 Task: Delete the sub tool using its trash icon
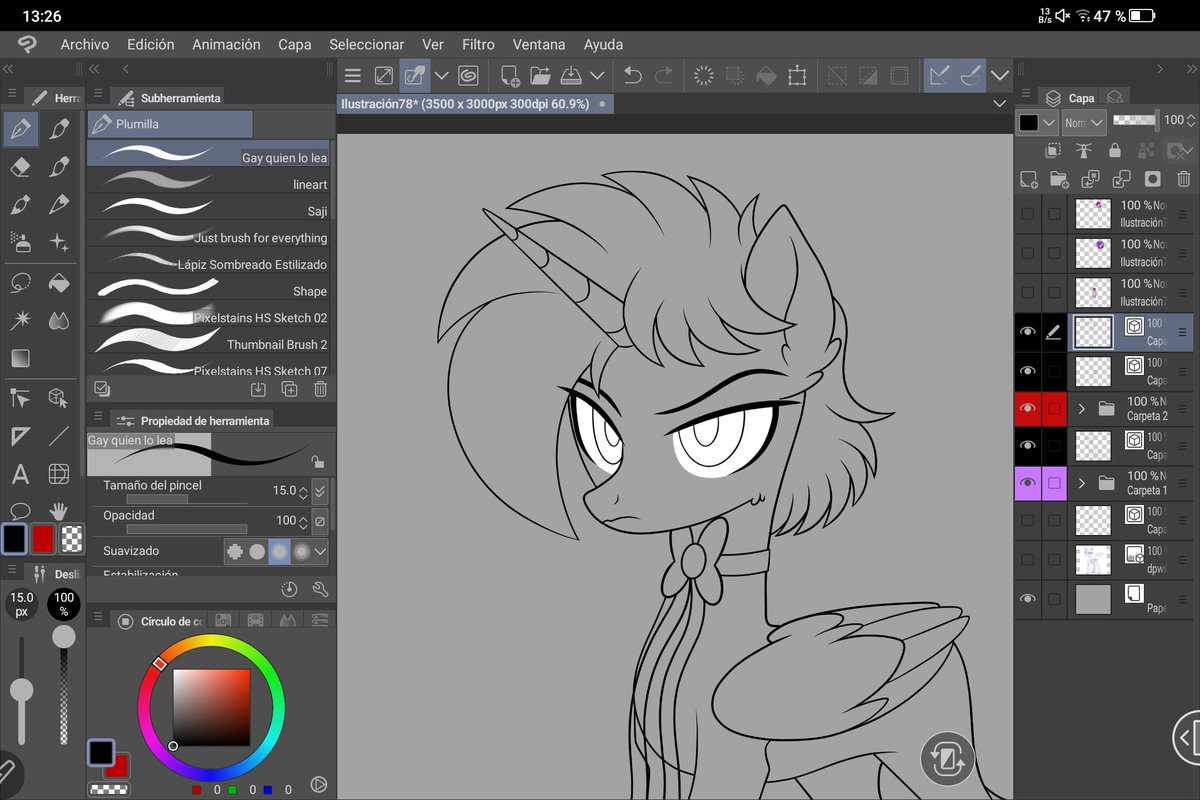(319, 389)
